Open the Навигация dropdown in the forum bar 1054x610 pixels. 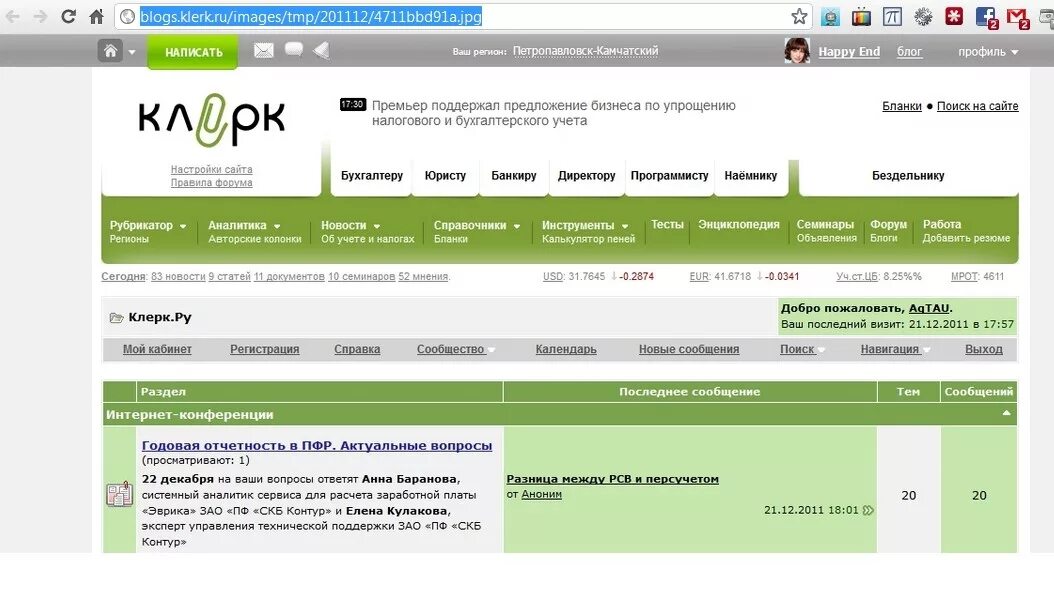pos(895,350)
